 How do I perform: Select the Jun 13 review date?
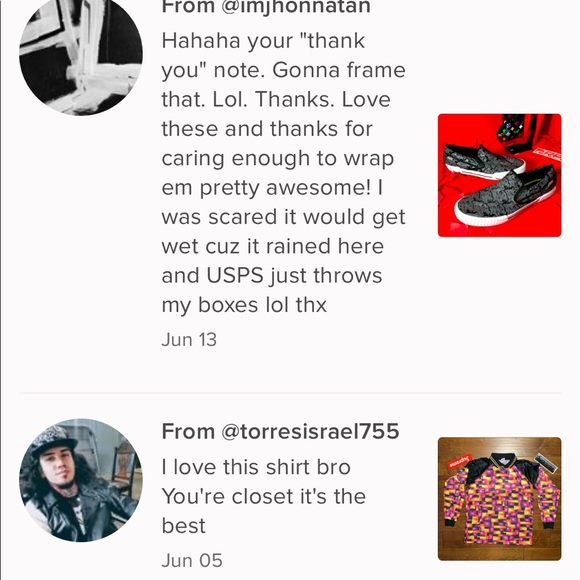[189, 340]
